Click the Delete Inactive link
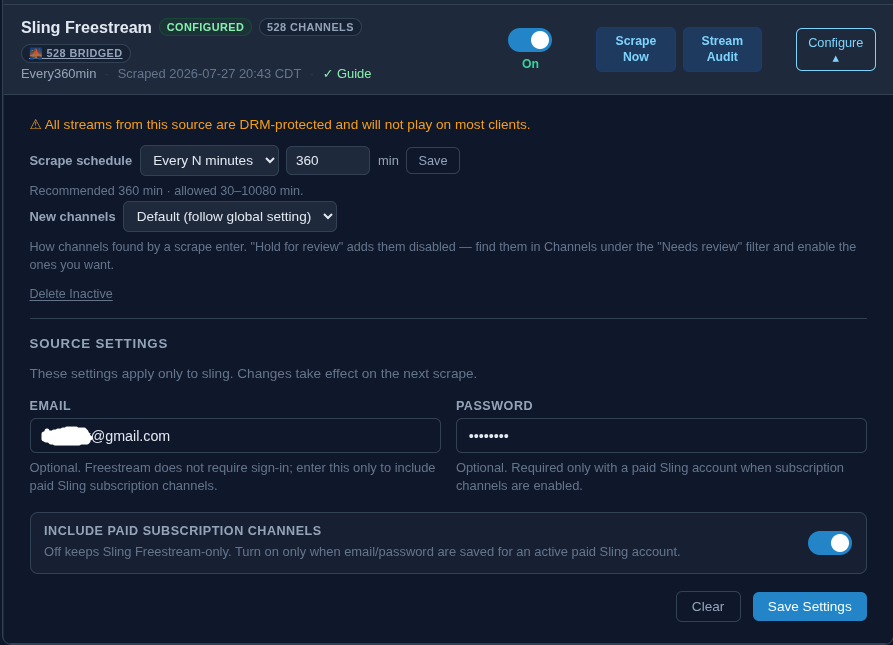This screenshot has width=893, height=645. click(71, 294)
